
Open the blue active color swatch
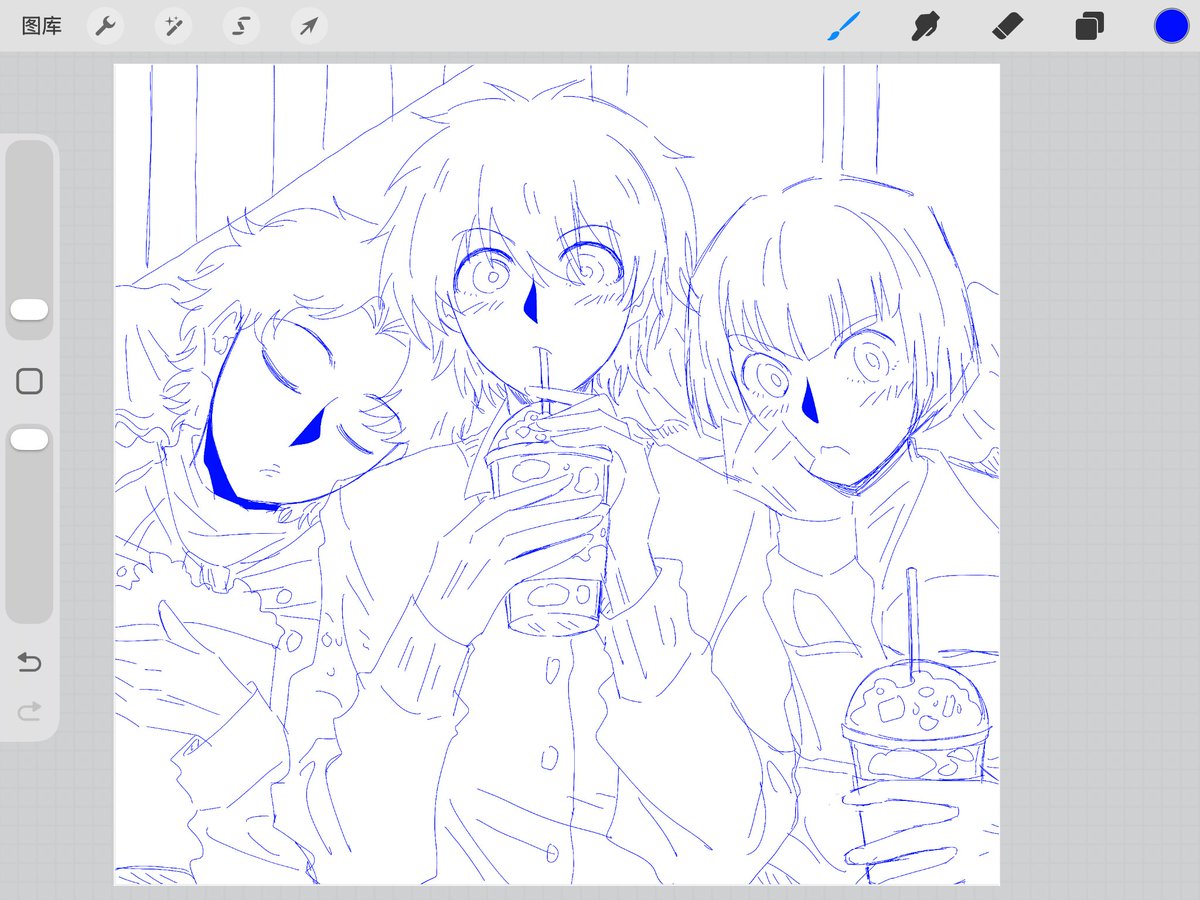pos(1171,26)
